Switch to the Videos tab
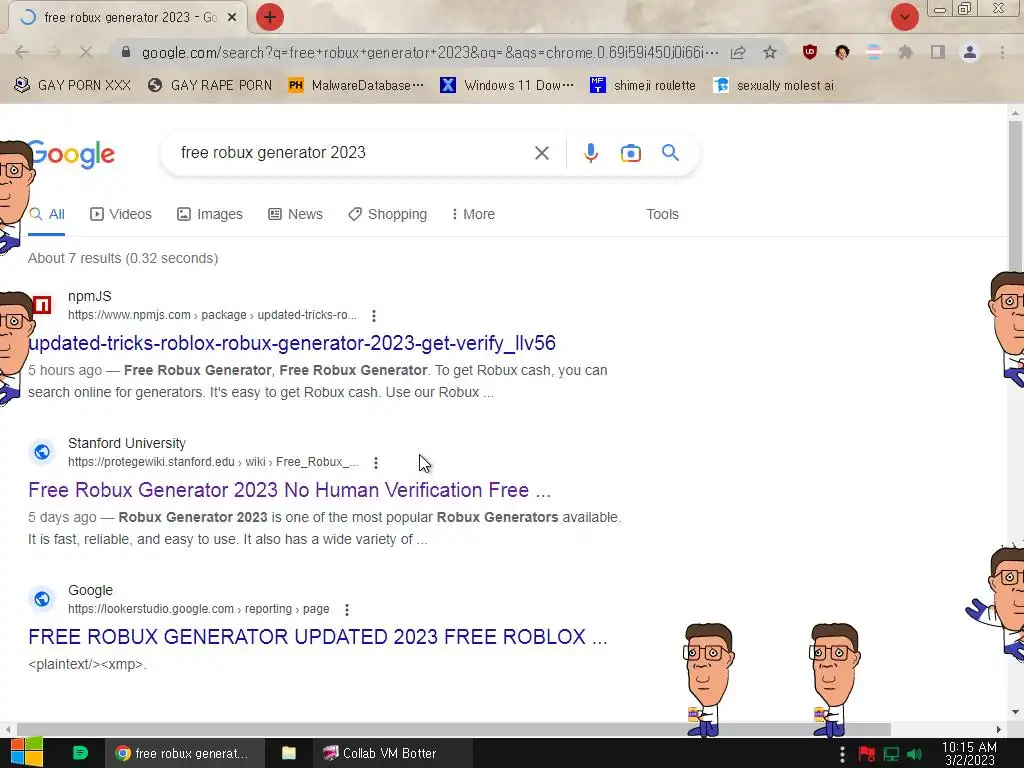The width and height of the screenshot is (1024, 768). (121, 214)
